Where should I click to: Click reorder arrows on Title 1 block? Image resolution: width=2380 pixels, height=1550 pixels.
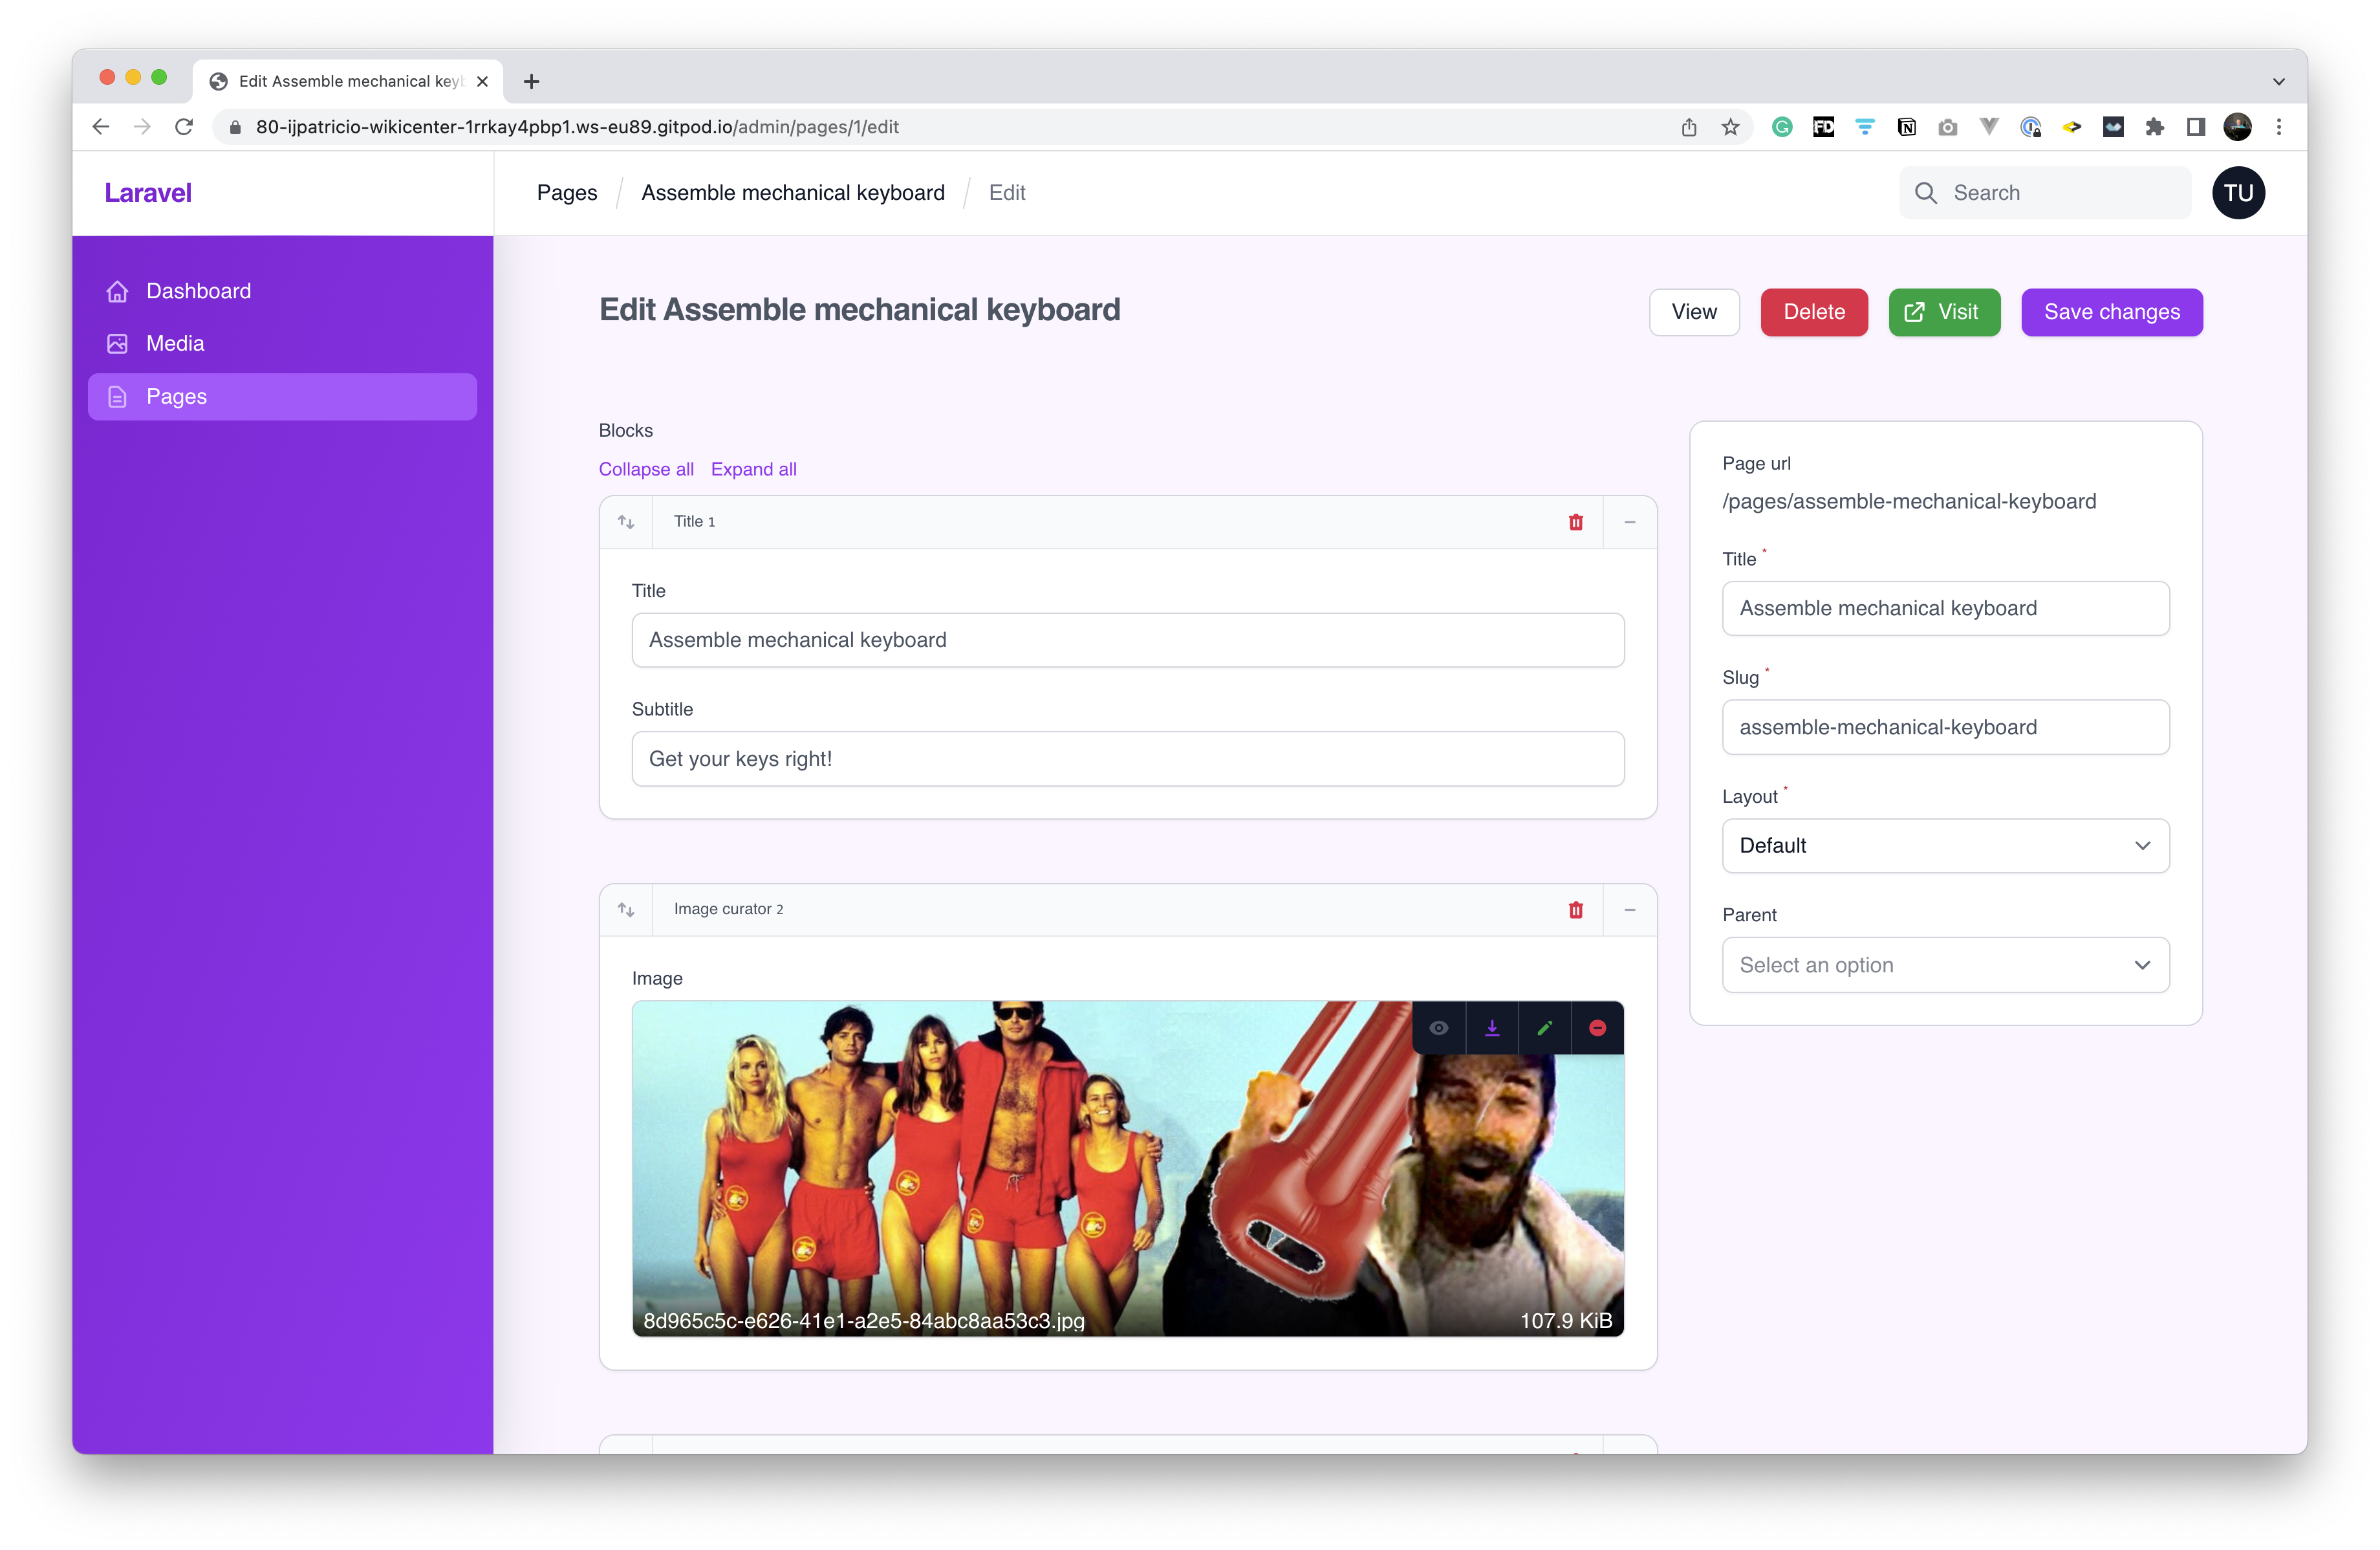click(x=626, y=522)
